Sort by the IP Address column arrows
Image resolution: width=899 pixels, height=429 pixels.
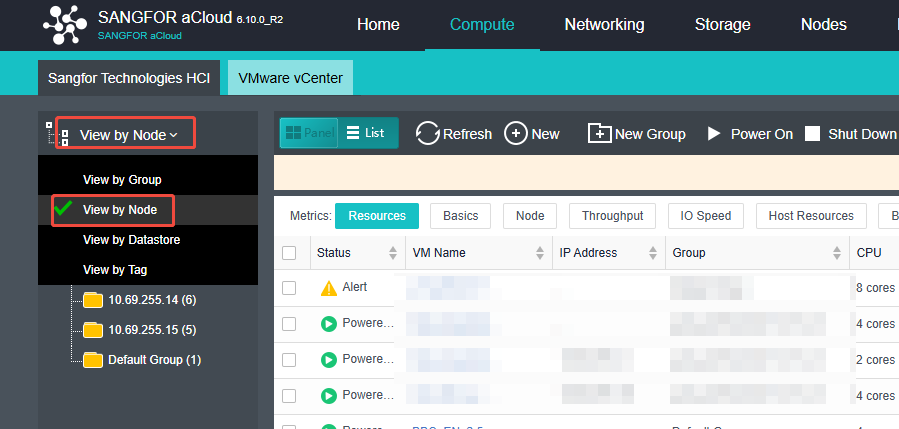click(652, 253)
